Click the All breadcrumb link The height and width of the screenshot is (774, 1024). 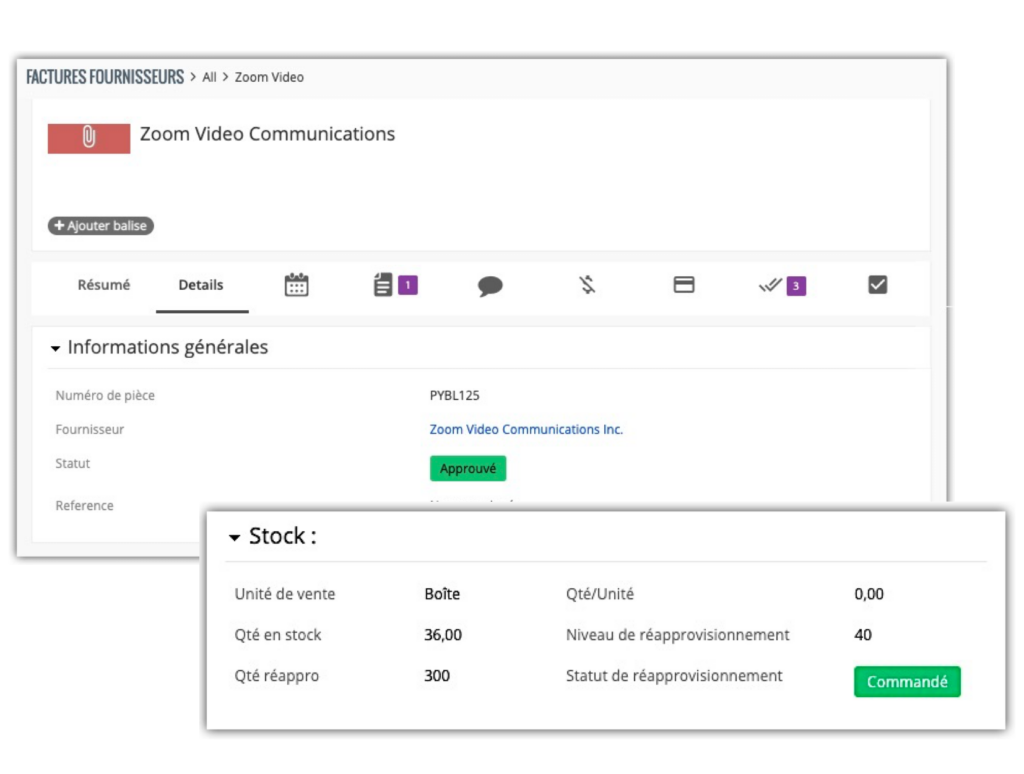pyautogui.click(x=209, y=77)
